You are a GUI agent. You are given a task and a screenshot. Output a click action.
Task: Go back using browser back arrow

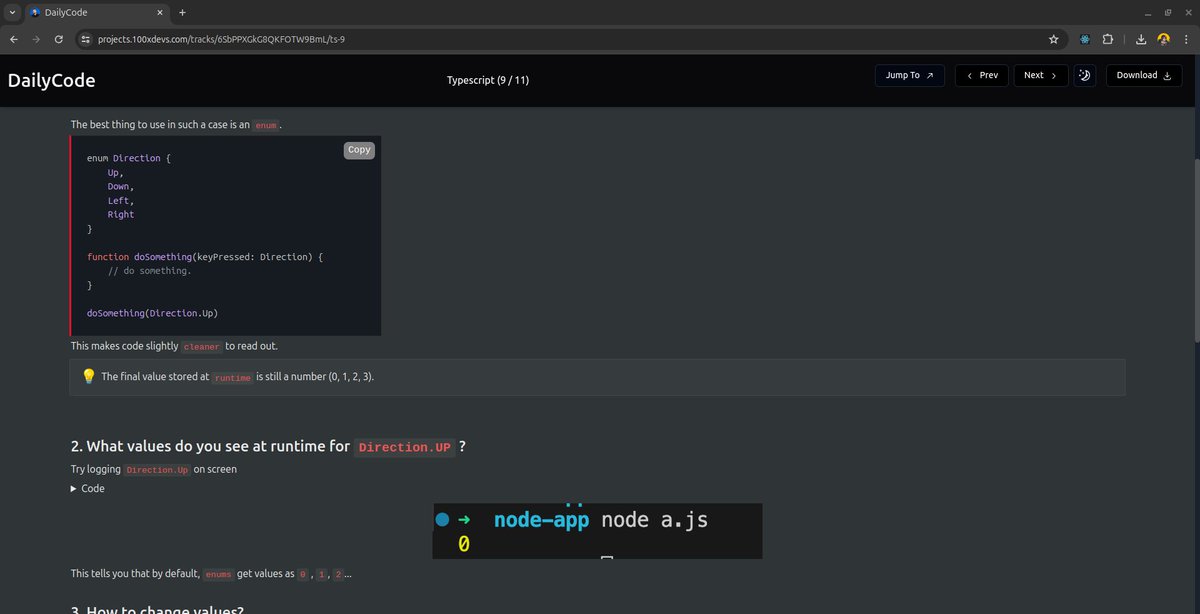13,39
